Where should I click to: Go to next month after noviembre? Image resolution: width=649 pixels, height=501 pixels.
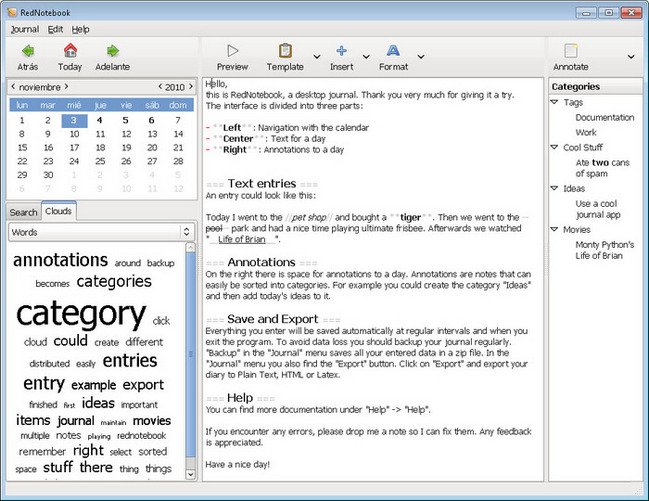(66, 87)
